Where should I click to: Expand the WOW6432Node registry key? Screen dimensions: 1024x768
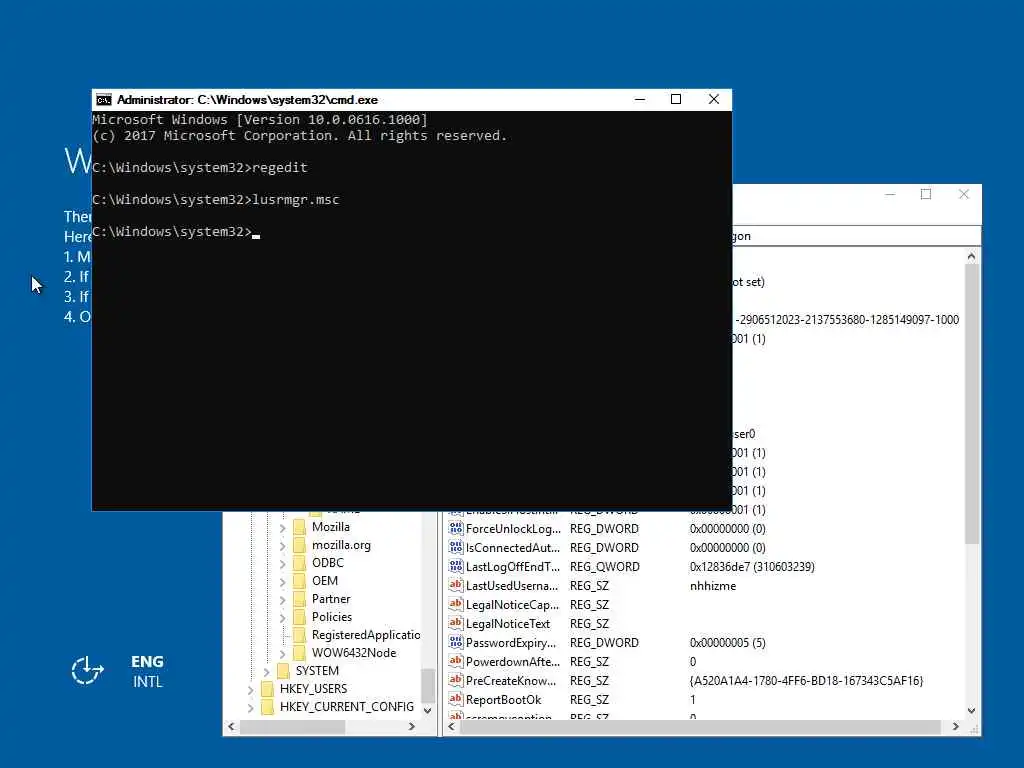pos(283,653)
